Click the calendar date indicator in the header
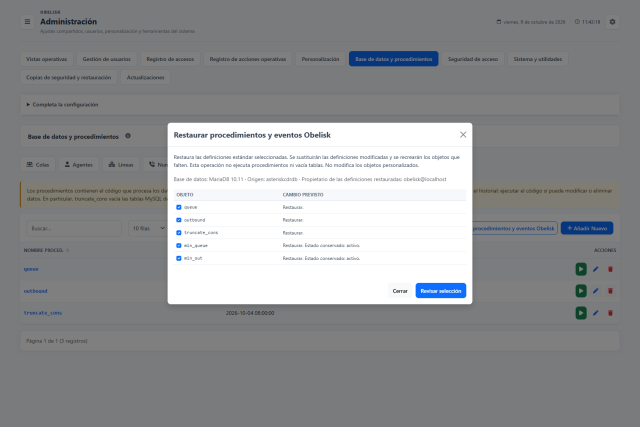Viewport: 640px width, 427px height. coord(531,22)
